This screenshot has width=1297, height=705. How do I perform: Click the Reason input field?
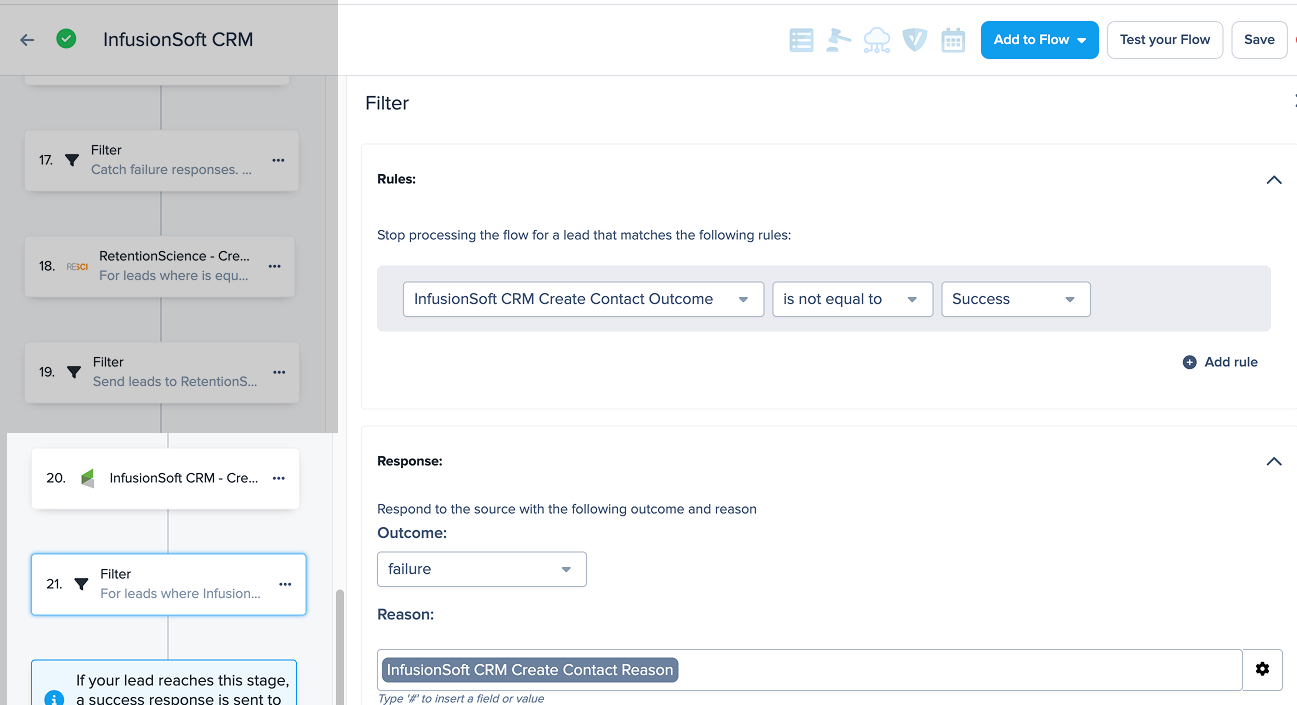(x=809, y=670)
